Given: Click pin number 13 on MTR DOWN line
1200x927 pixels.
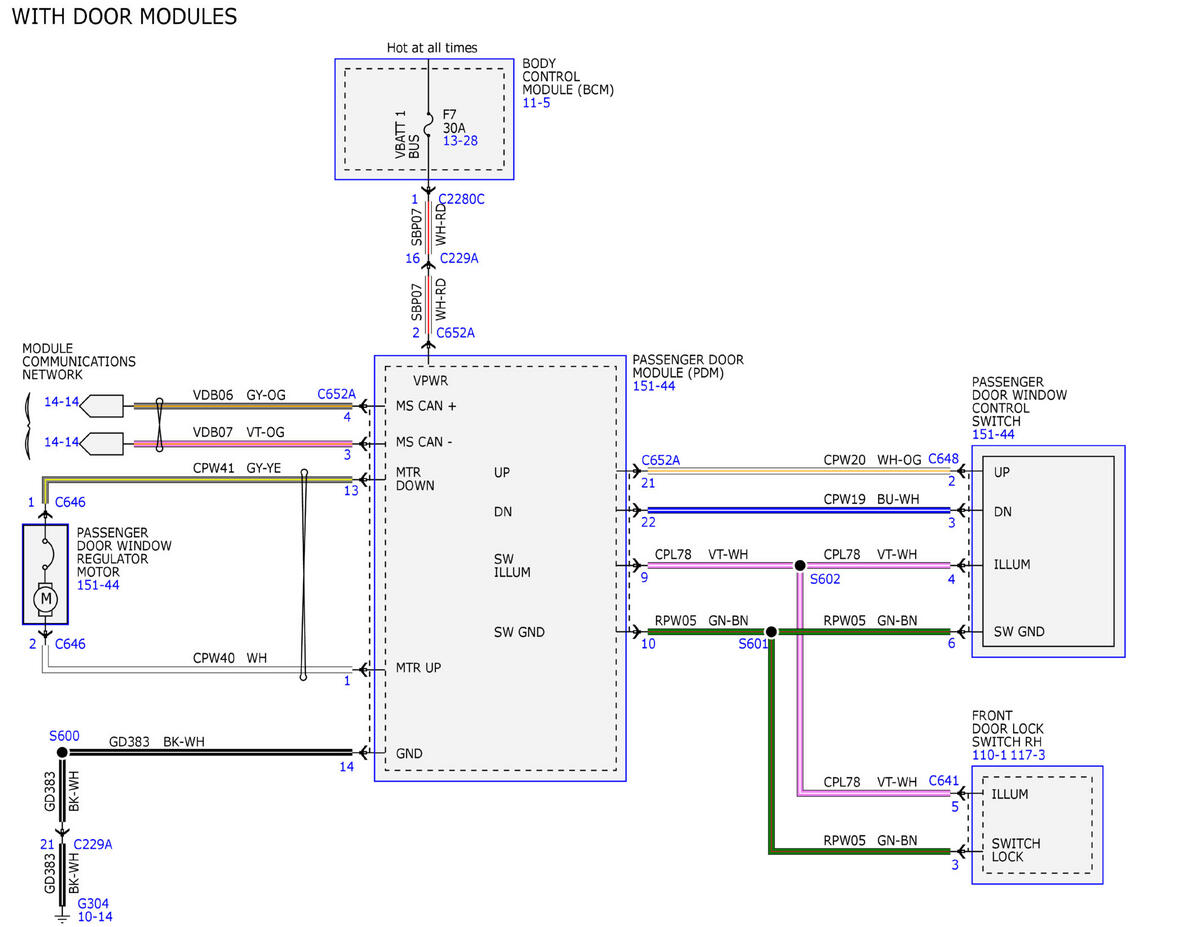Looking at the screenshot, I should (350, 490).
